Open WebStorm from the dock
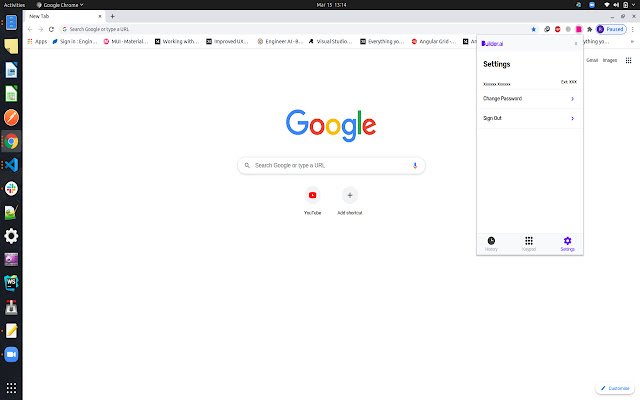640x400 pixels. pos(11,283)
